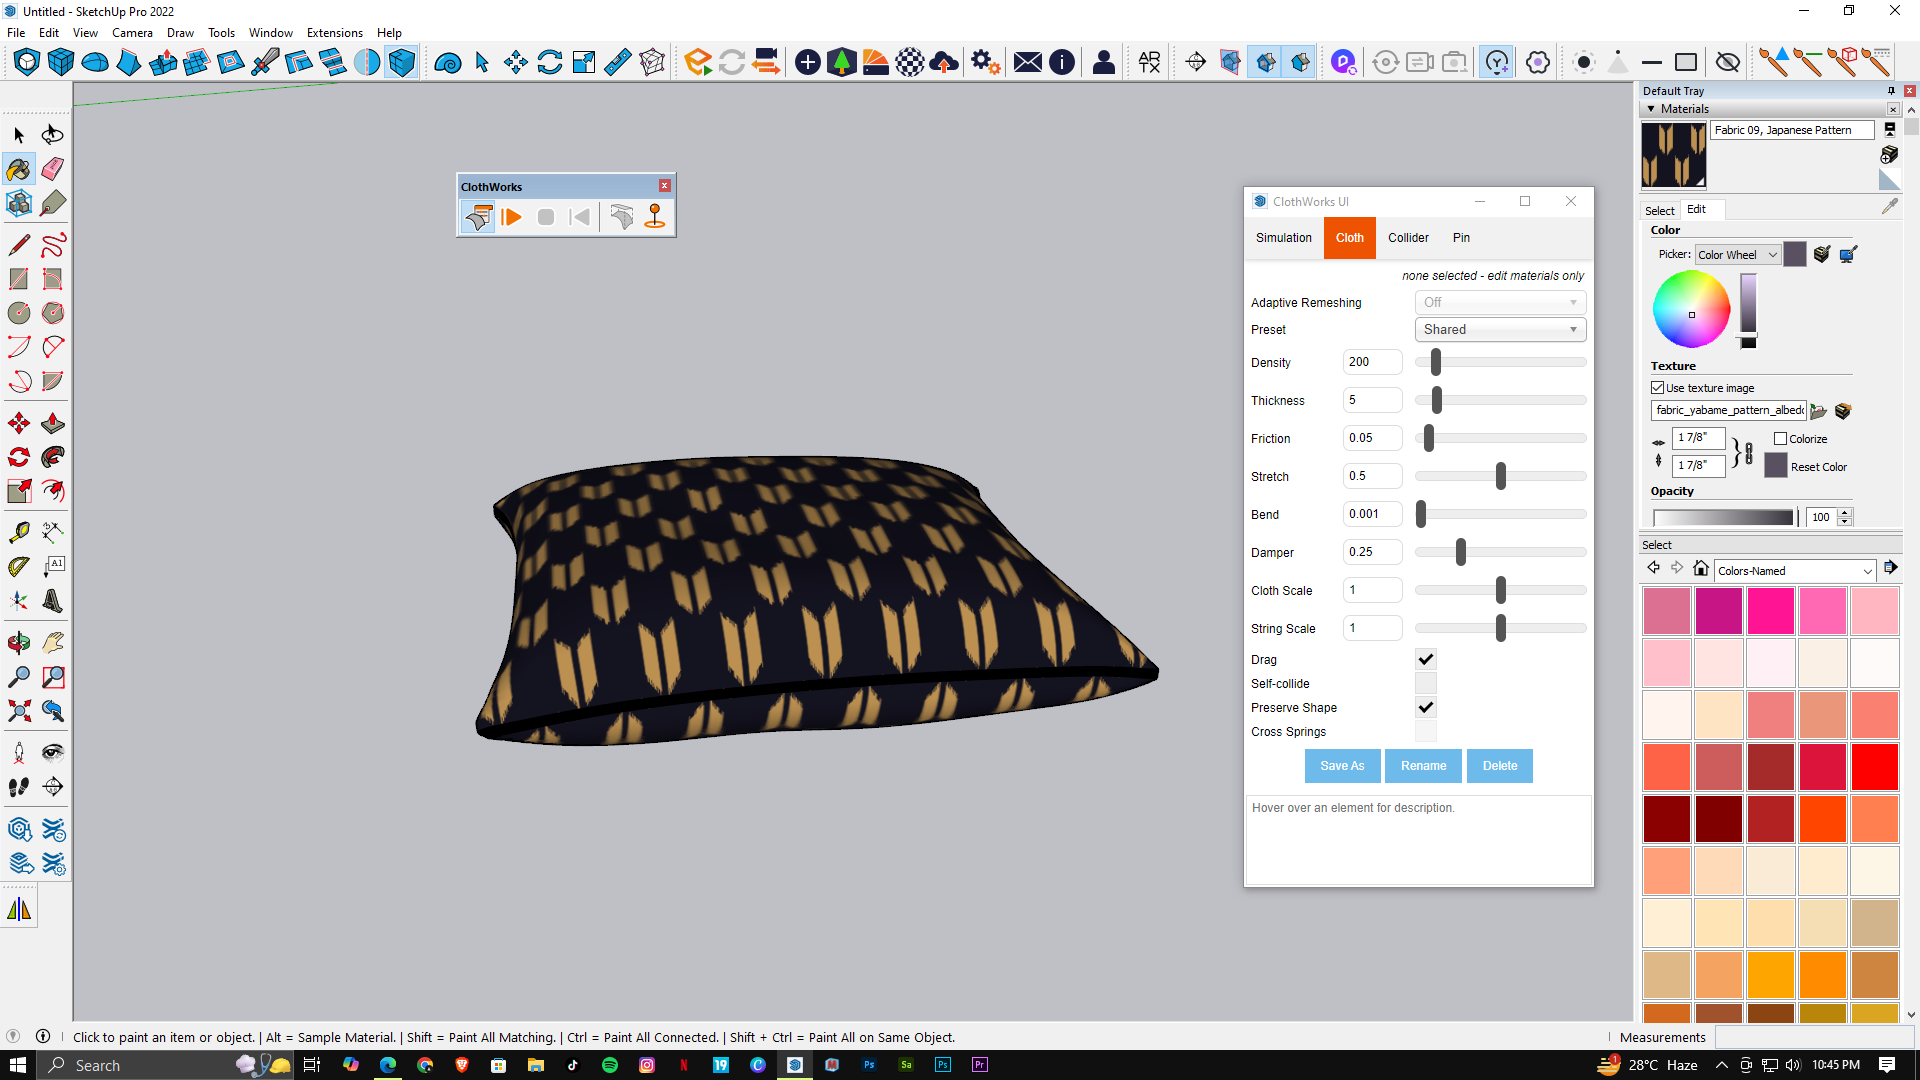This screenshot has width=1920, height=1080.
Task: Select the Eraser tool in left toolbar
Action: [x=53, y=169]
